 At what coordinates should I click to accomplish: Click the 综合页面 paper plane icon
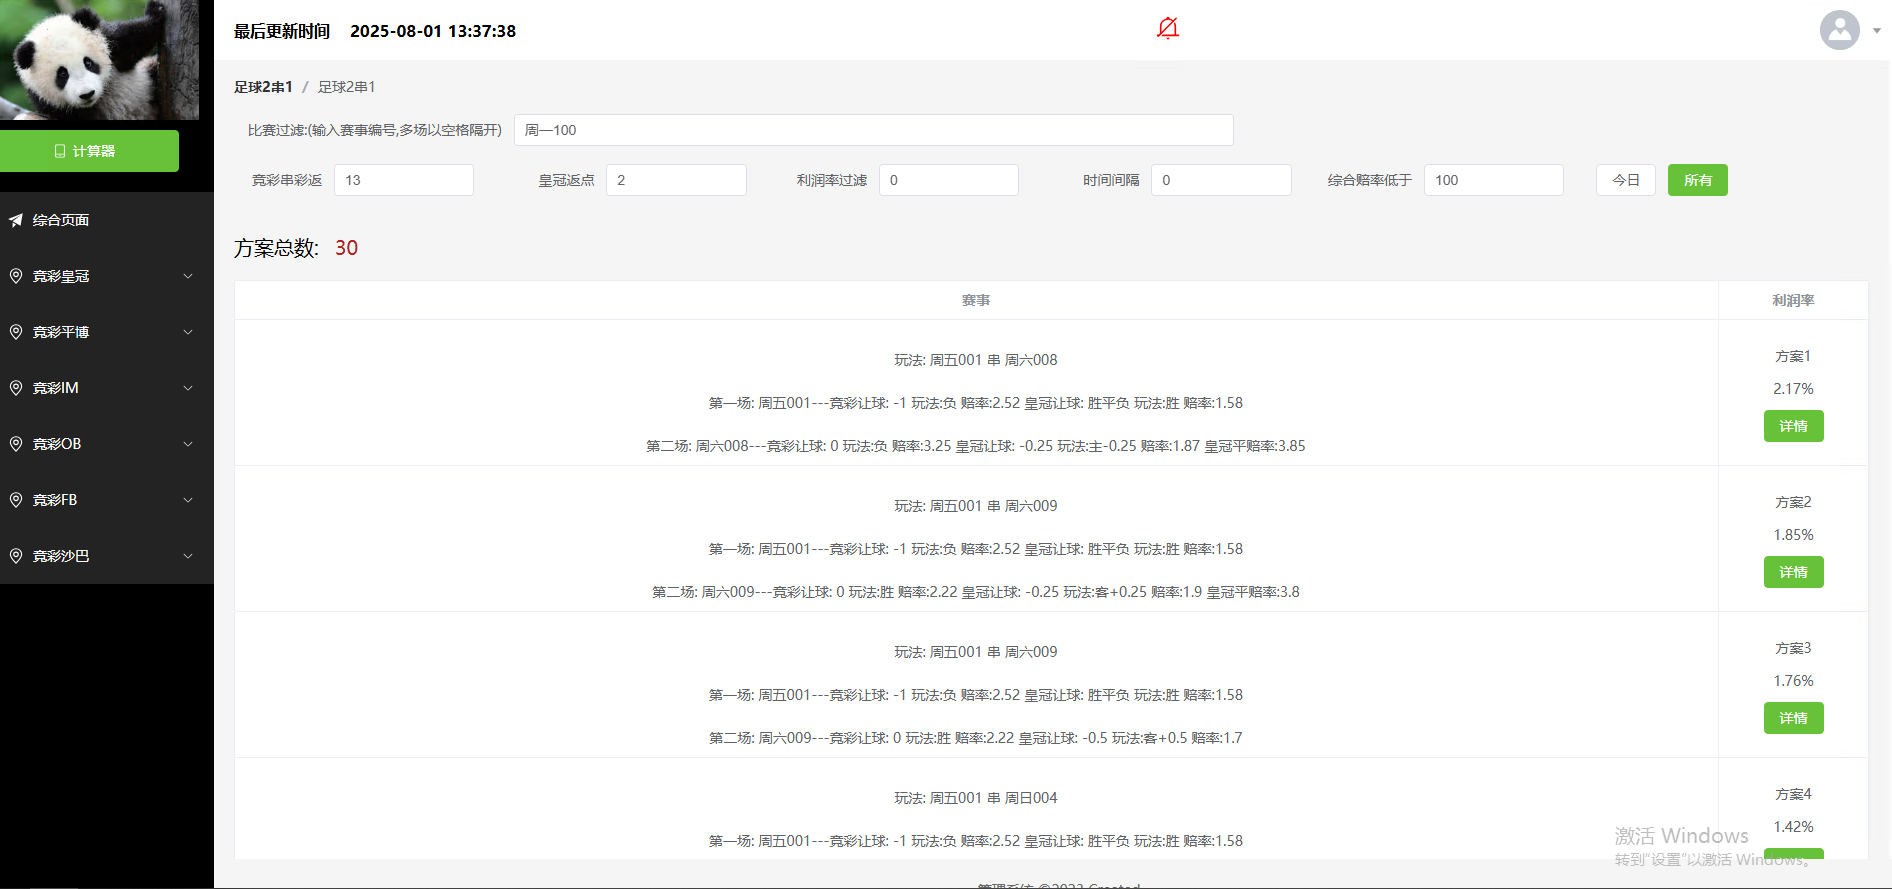[x=16, y=220]
